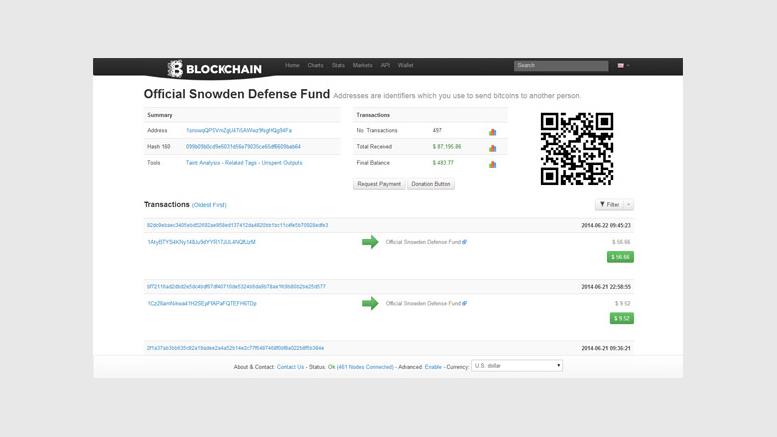The width and height of the screenshot is (777, 437).
Task: Open the language flag dropdown
Action: tap(623, 65)
